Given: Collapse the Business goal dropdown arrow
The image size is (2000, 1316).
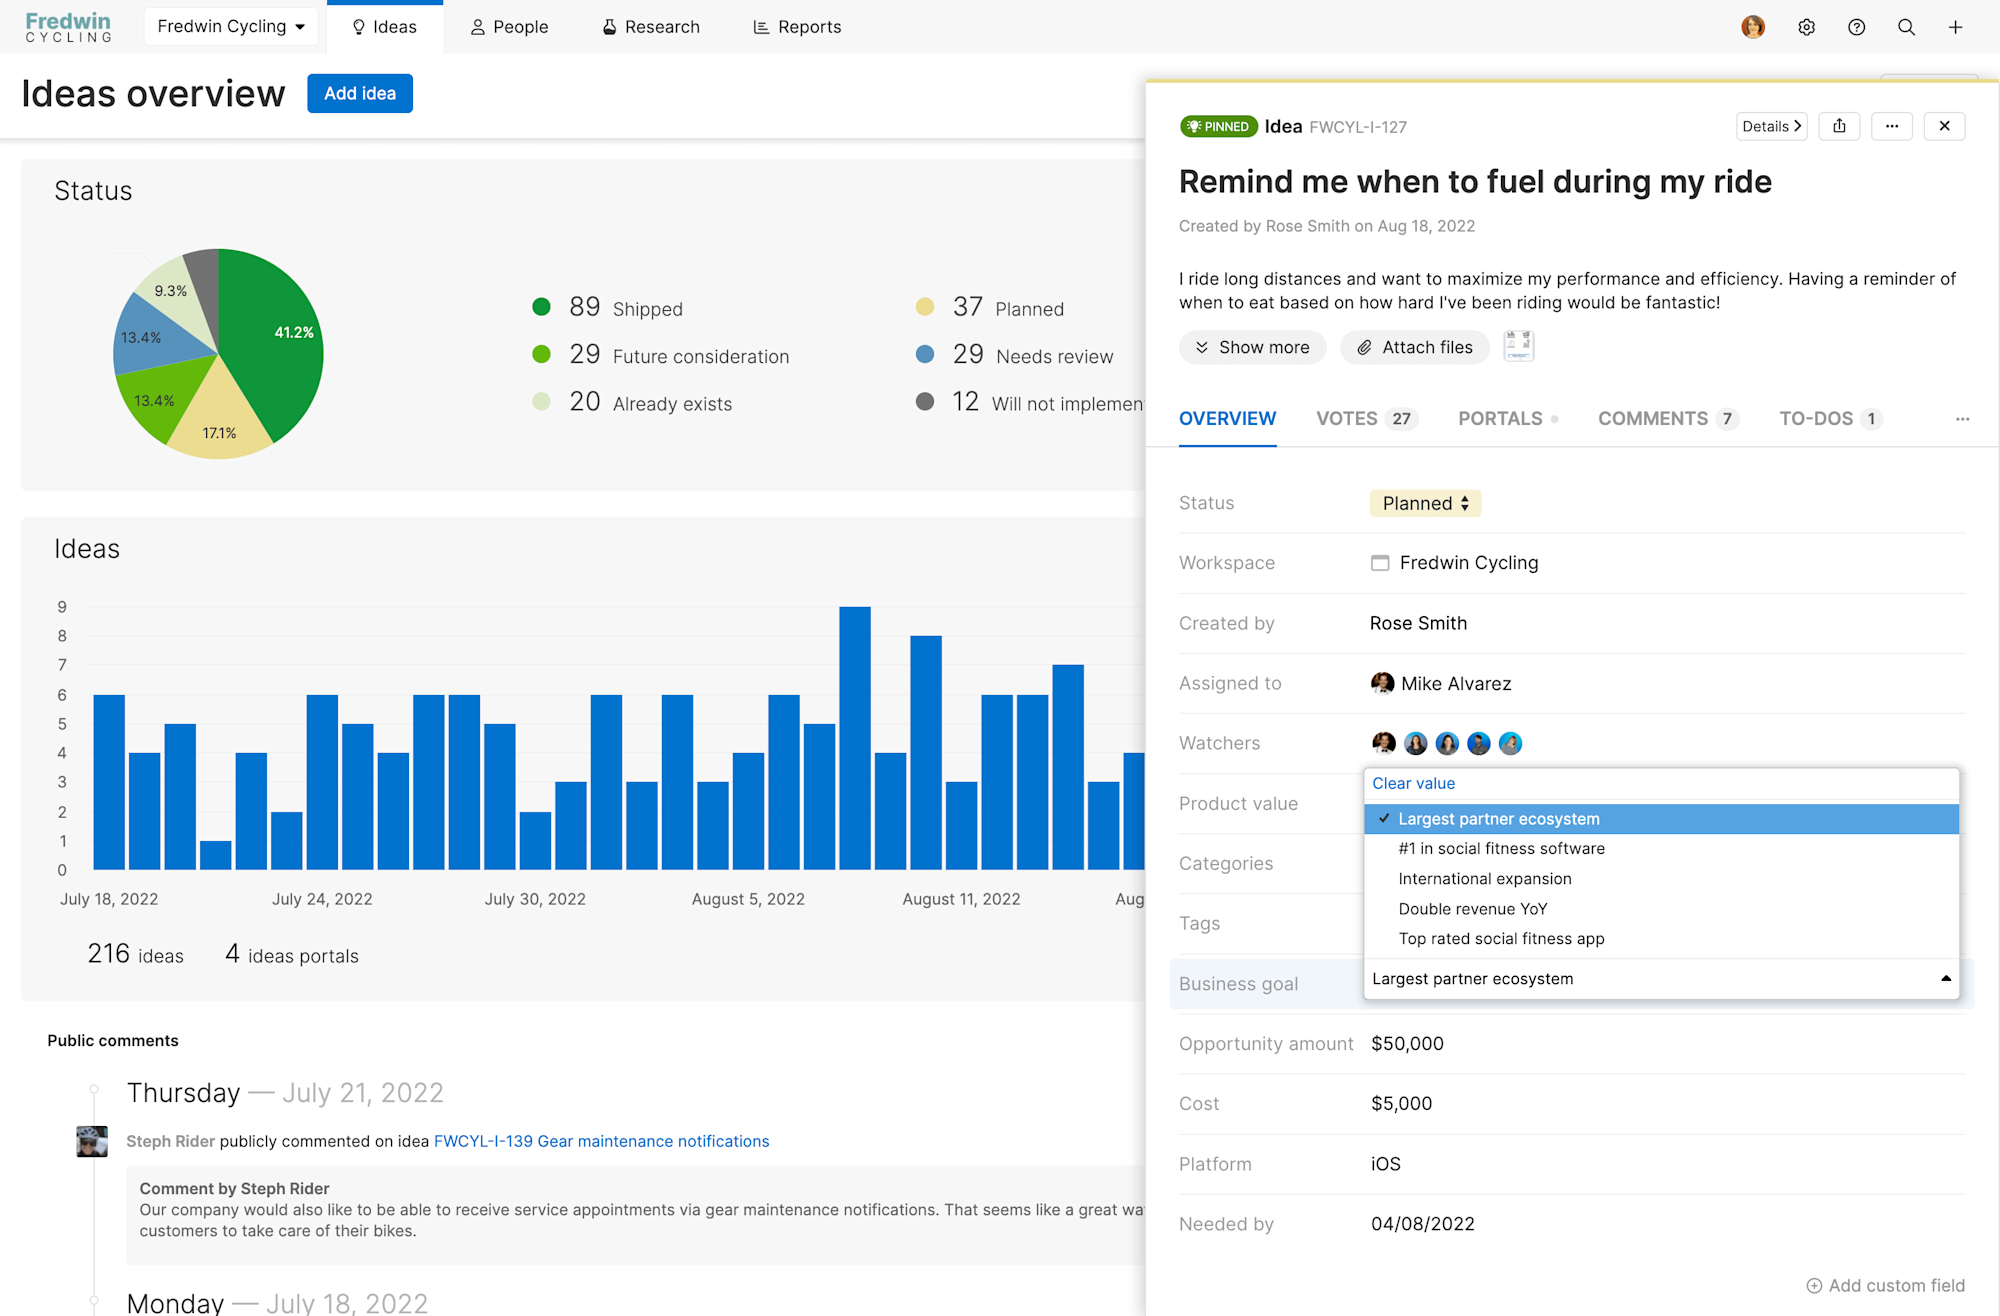Looking at the screenshot, I should pos(1945,979).
